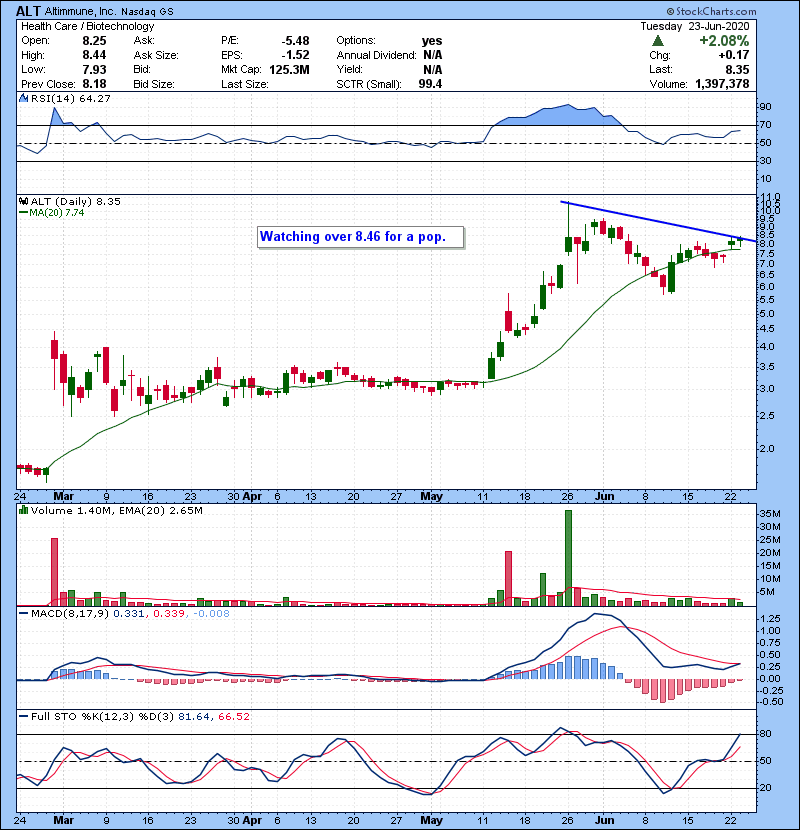Click the Volume figure 1,397,378
Viewport: 800px width, 830px height.
tap(722, 84)
